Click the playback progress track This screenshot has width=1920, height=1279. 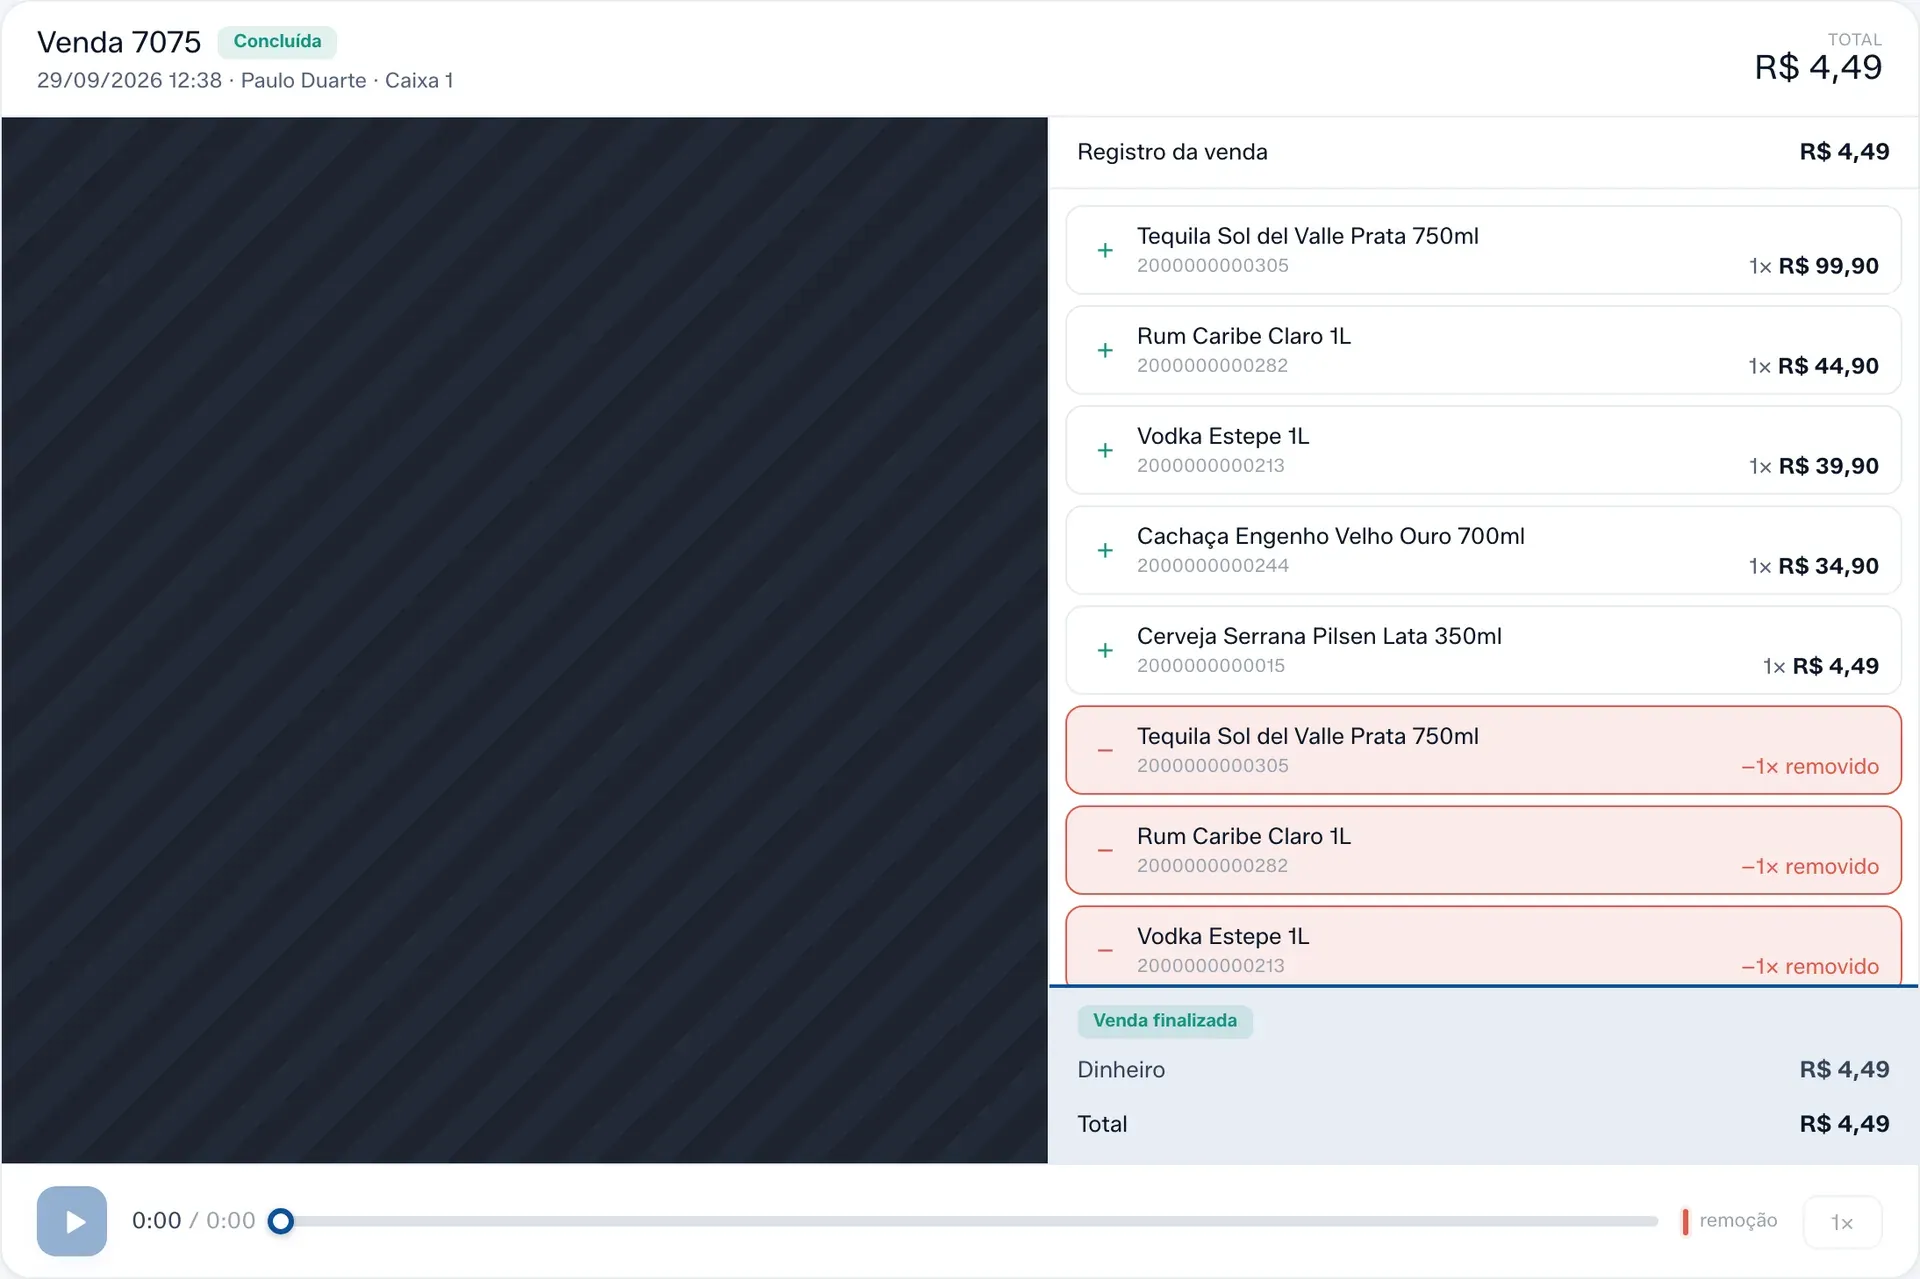pyautogui.click(x=969, y=1221)
